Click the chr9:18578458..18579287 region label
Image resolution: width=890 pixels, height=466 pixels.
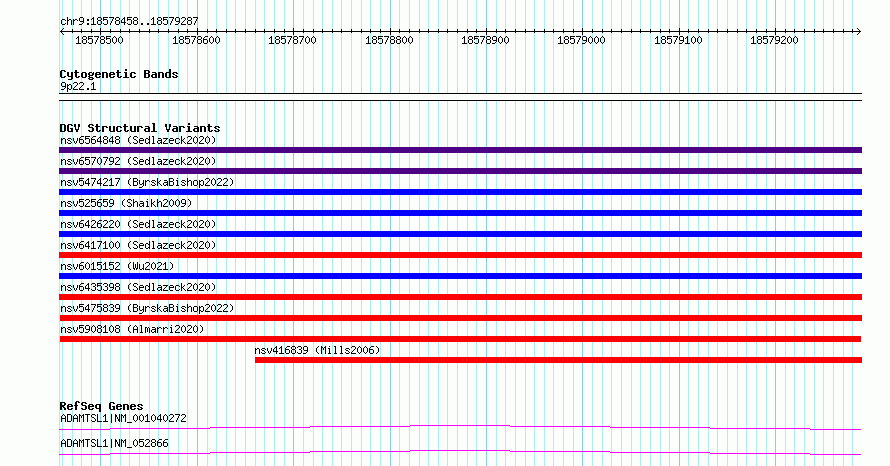[x=129, y=21]
